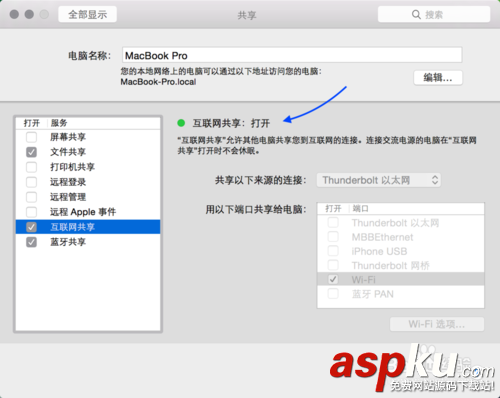Image resolution: width=500 pixels, height=398 pixels.
Task: Open the Thunderbolt 以太网 source dropdown
Action: pyautogui.click(x=379, y=180)
